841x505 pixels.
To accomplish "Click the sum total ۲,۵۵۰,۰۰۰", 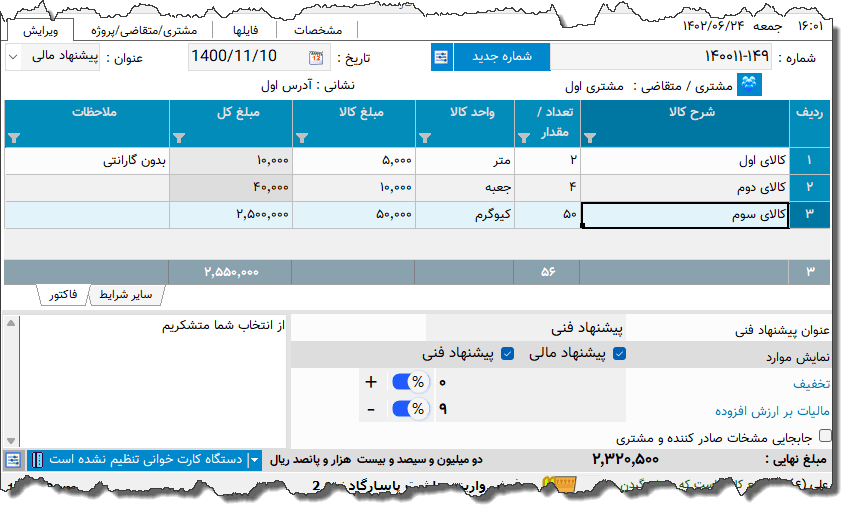I will (231, 272).
